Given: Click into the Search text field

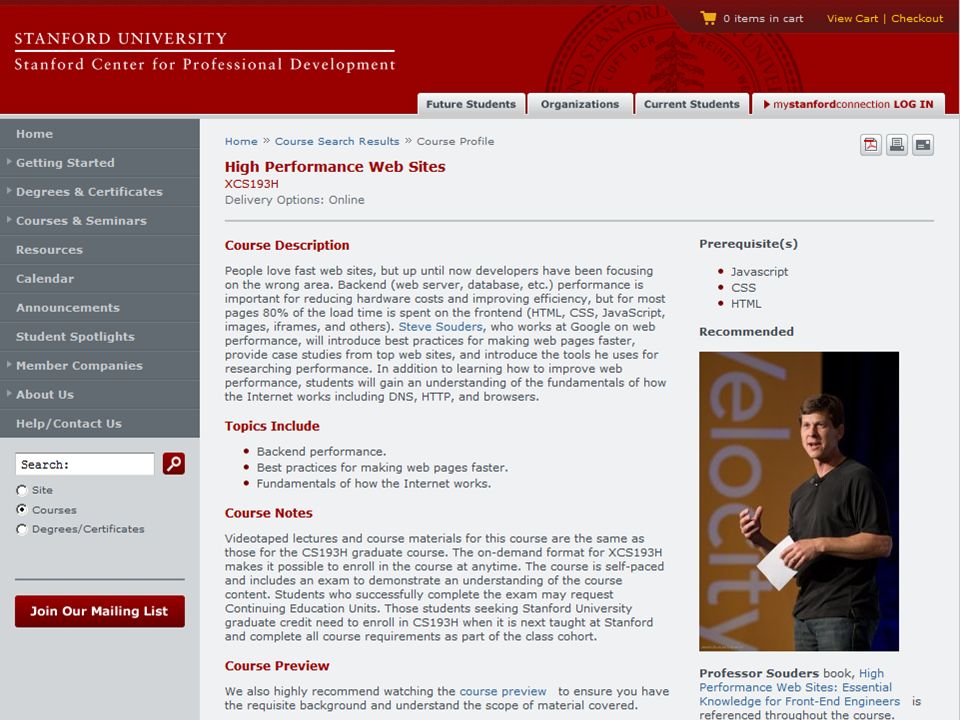Looking at the screenshot, I should pyautogui.click(x=84, y=464).
